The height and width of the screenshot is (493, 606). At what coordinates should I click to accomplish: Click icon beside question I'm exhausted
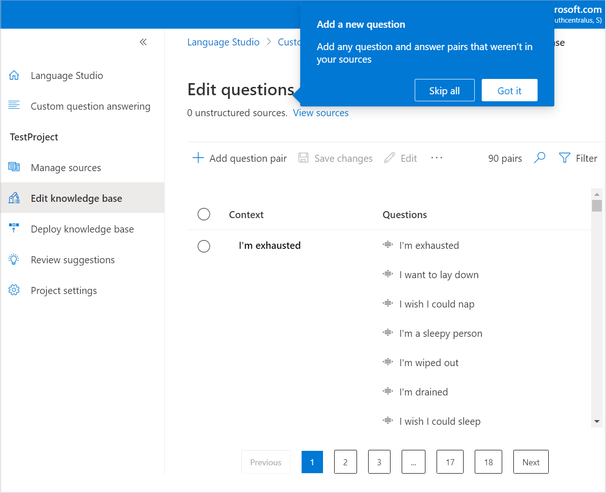pos(388,245)
